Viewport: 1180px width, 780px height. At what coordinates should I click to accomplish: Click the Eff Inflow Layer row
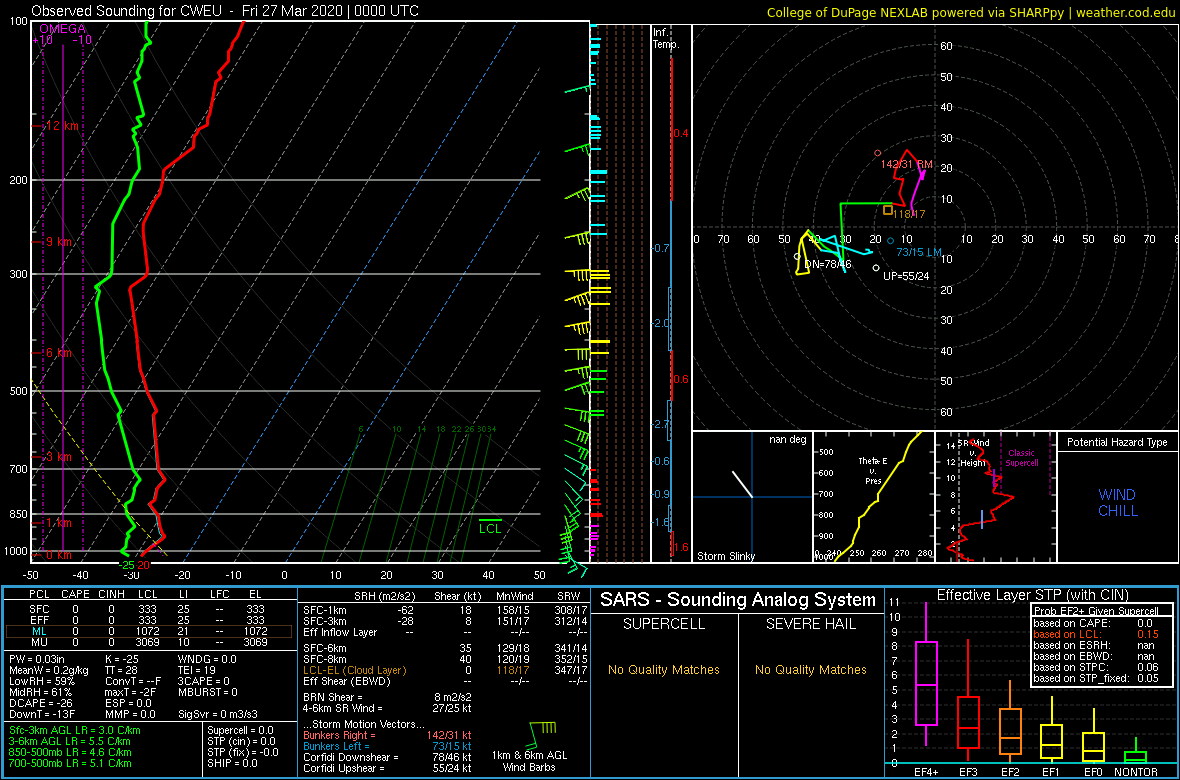(x=446, y=631)
